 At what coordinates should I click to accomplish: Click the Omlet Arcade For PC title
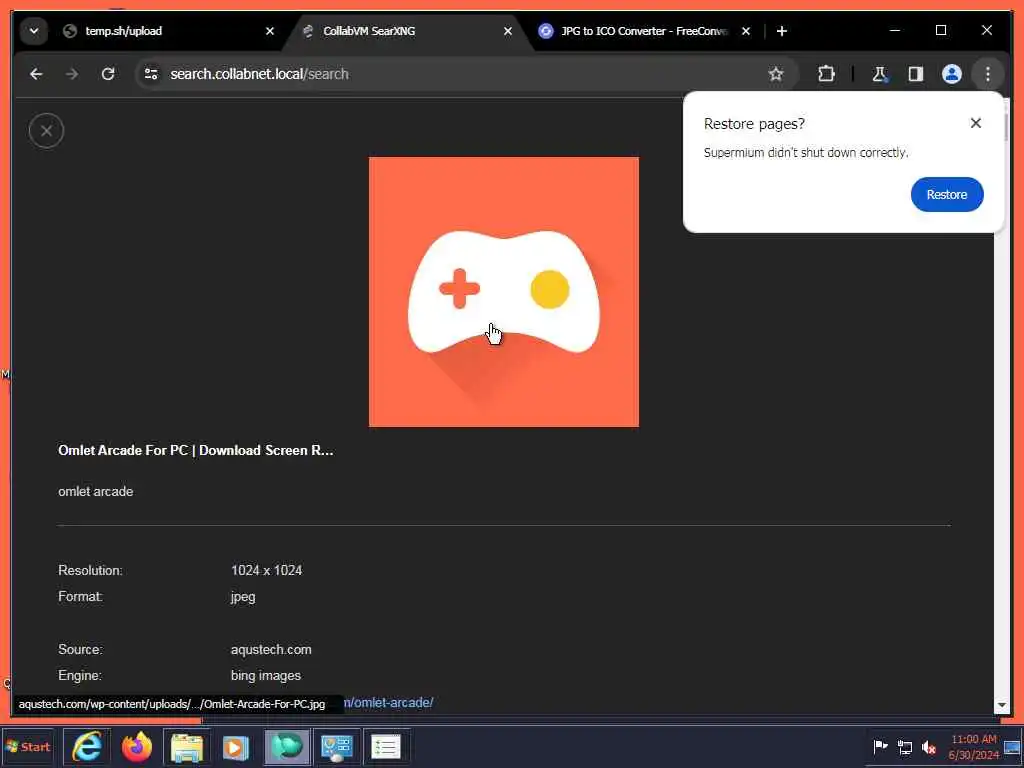coord(195,450)
